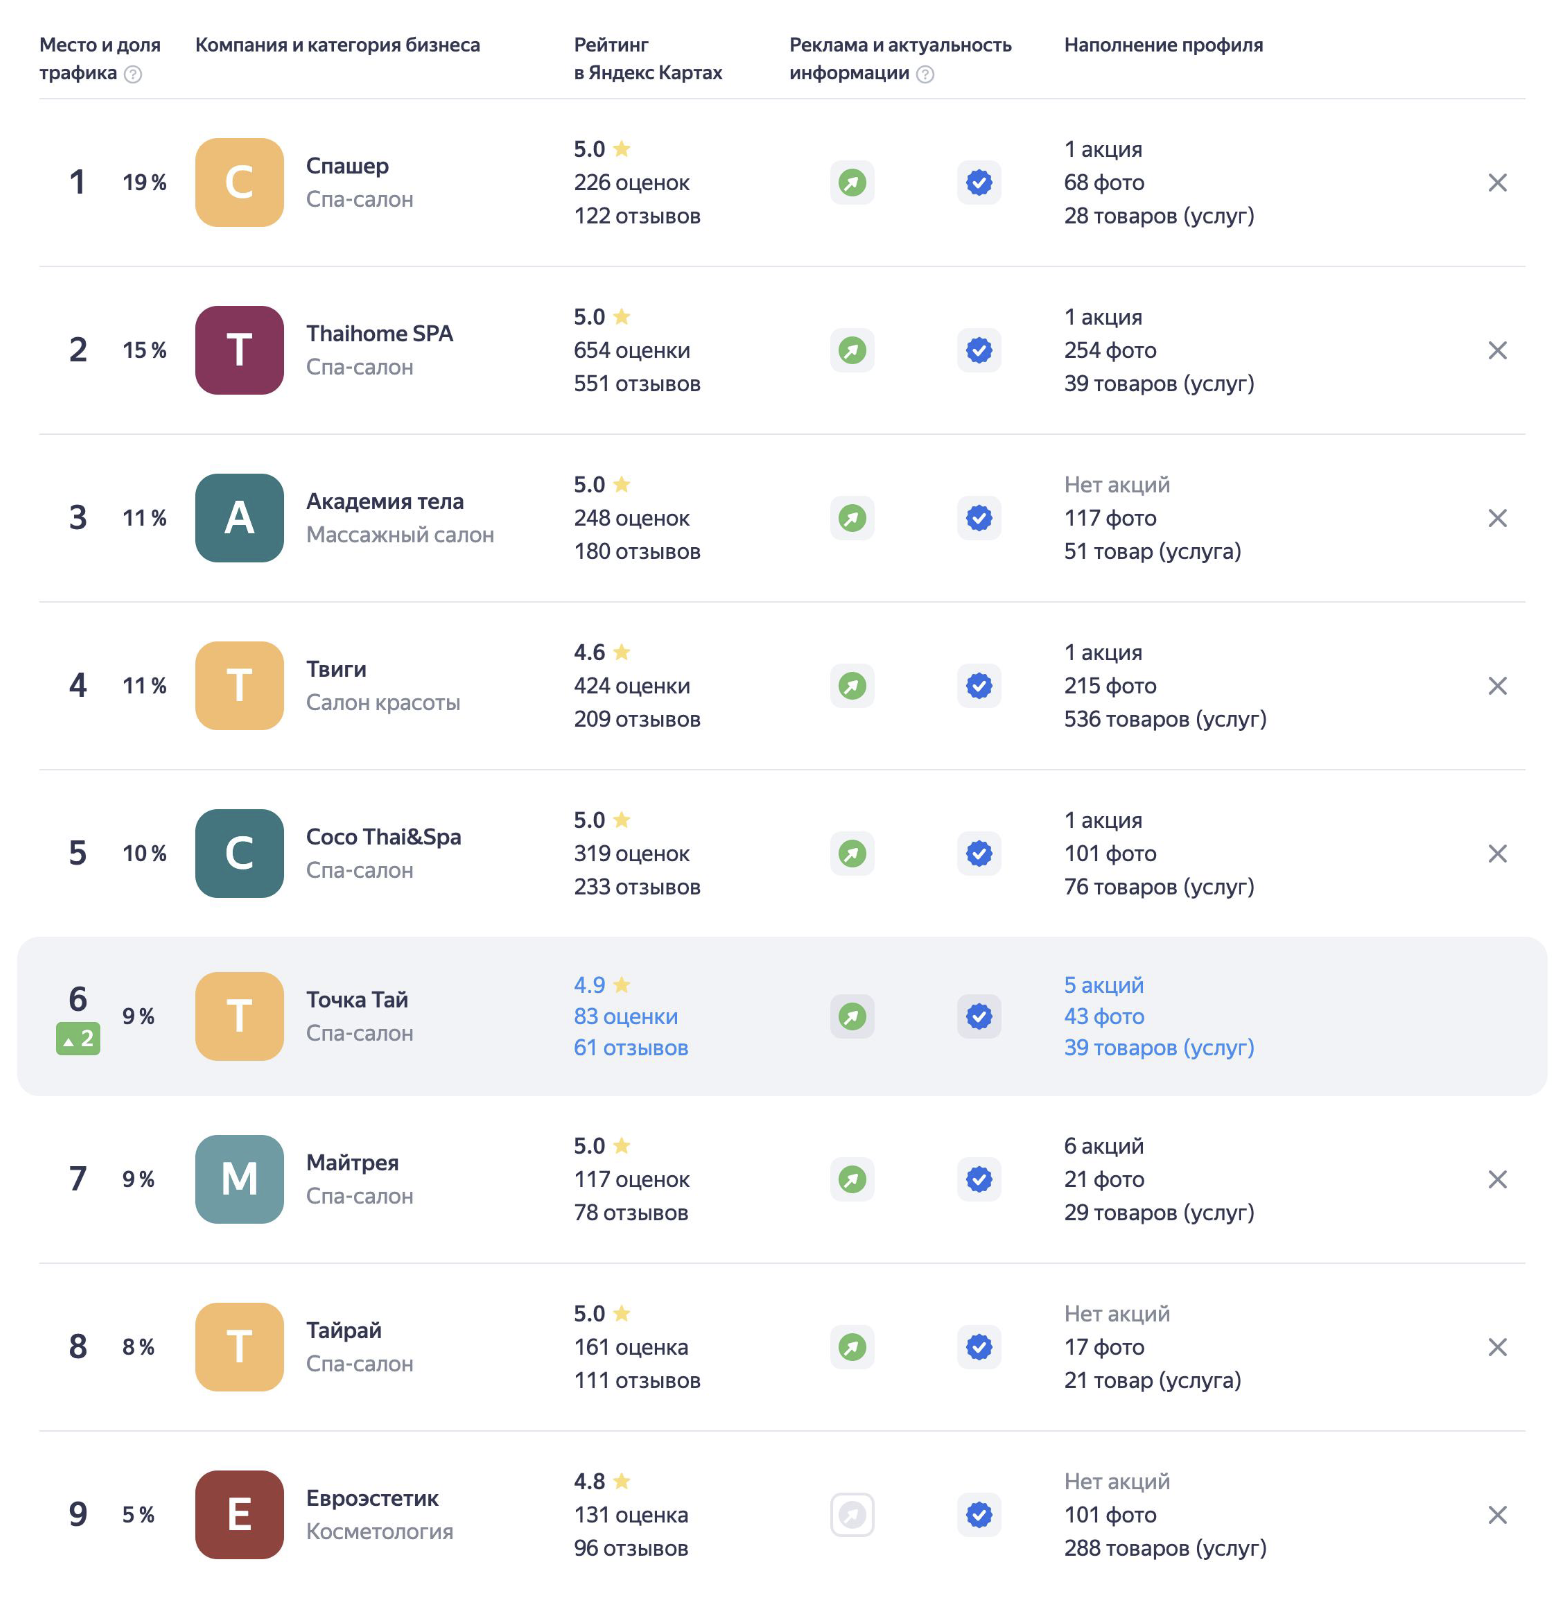Click the green advertising arrow icon for Спашер
Screen dimensions: 1568x1606
[852, 183]
